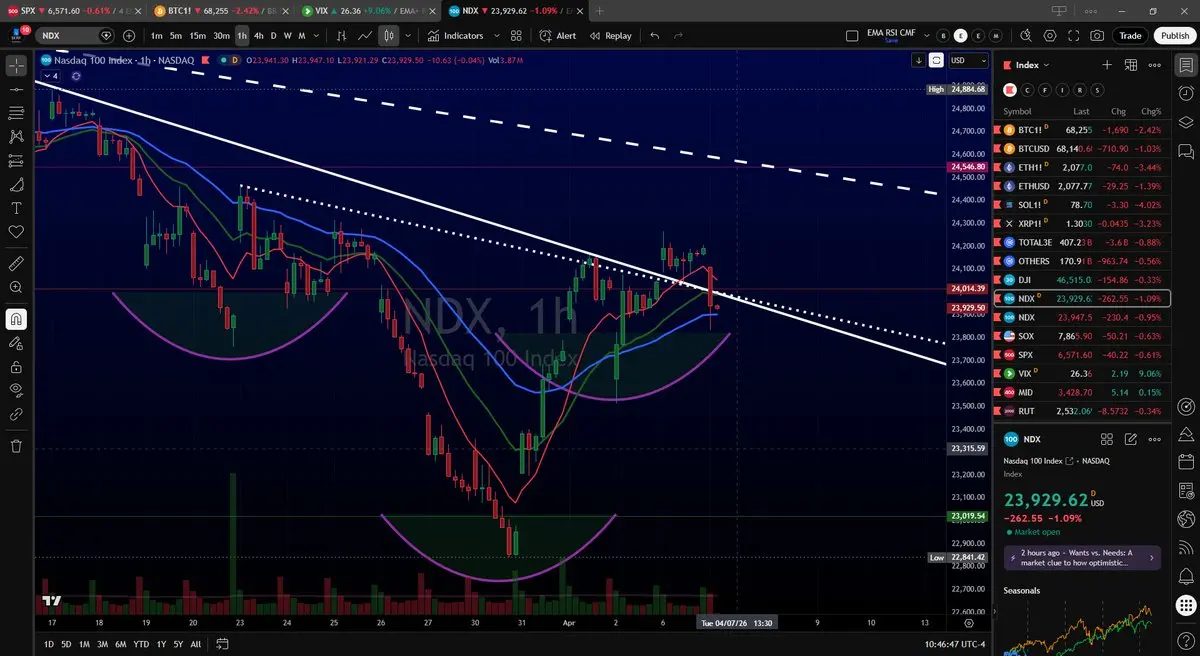Select the W weekly timeframe
The height and width of the screenshot is (656, 1200).
point(288,36)
